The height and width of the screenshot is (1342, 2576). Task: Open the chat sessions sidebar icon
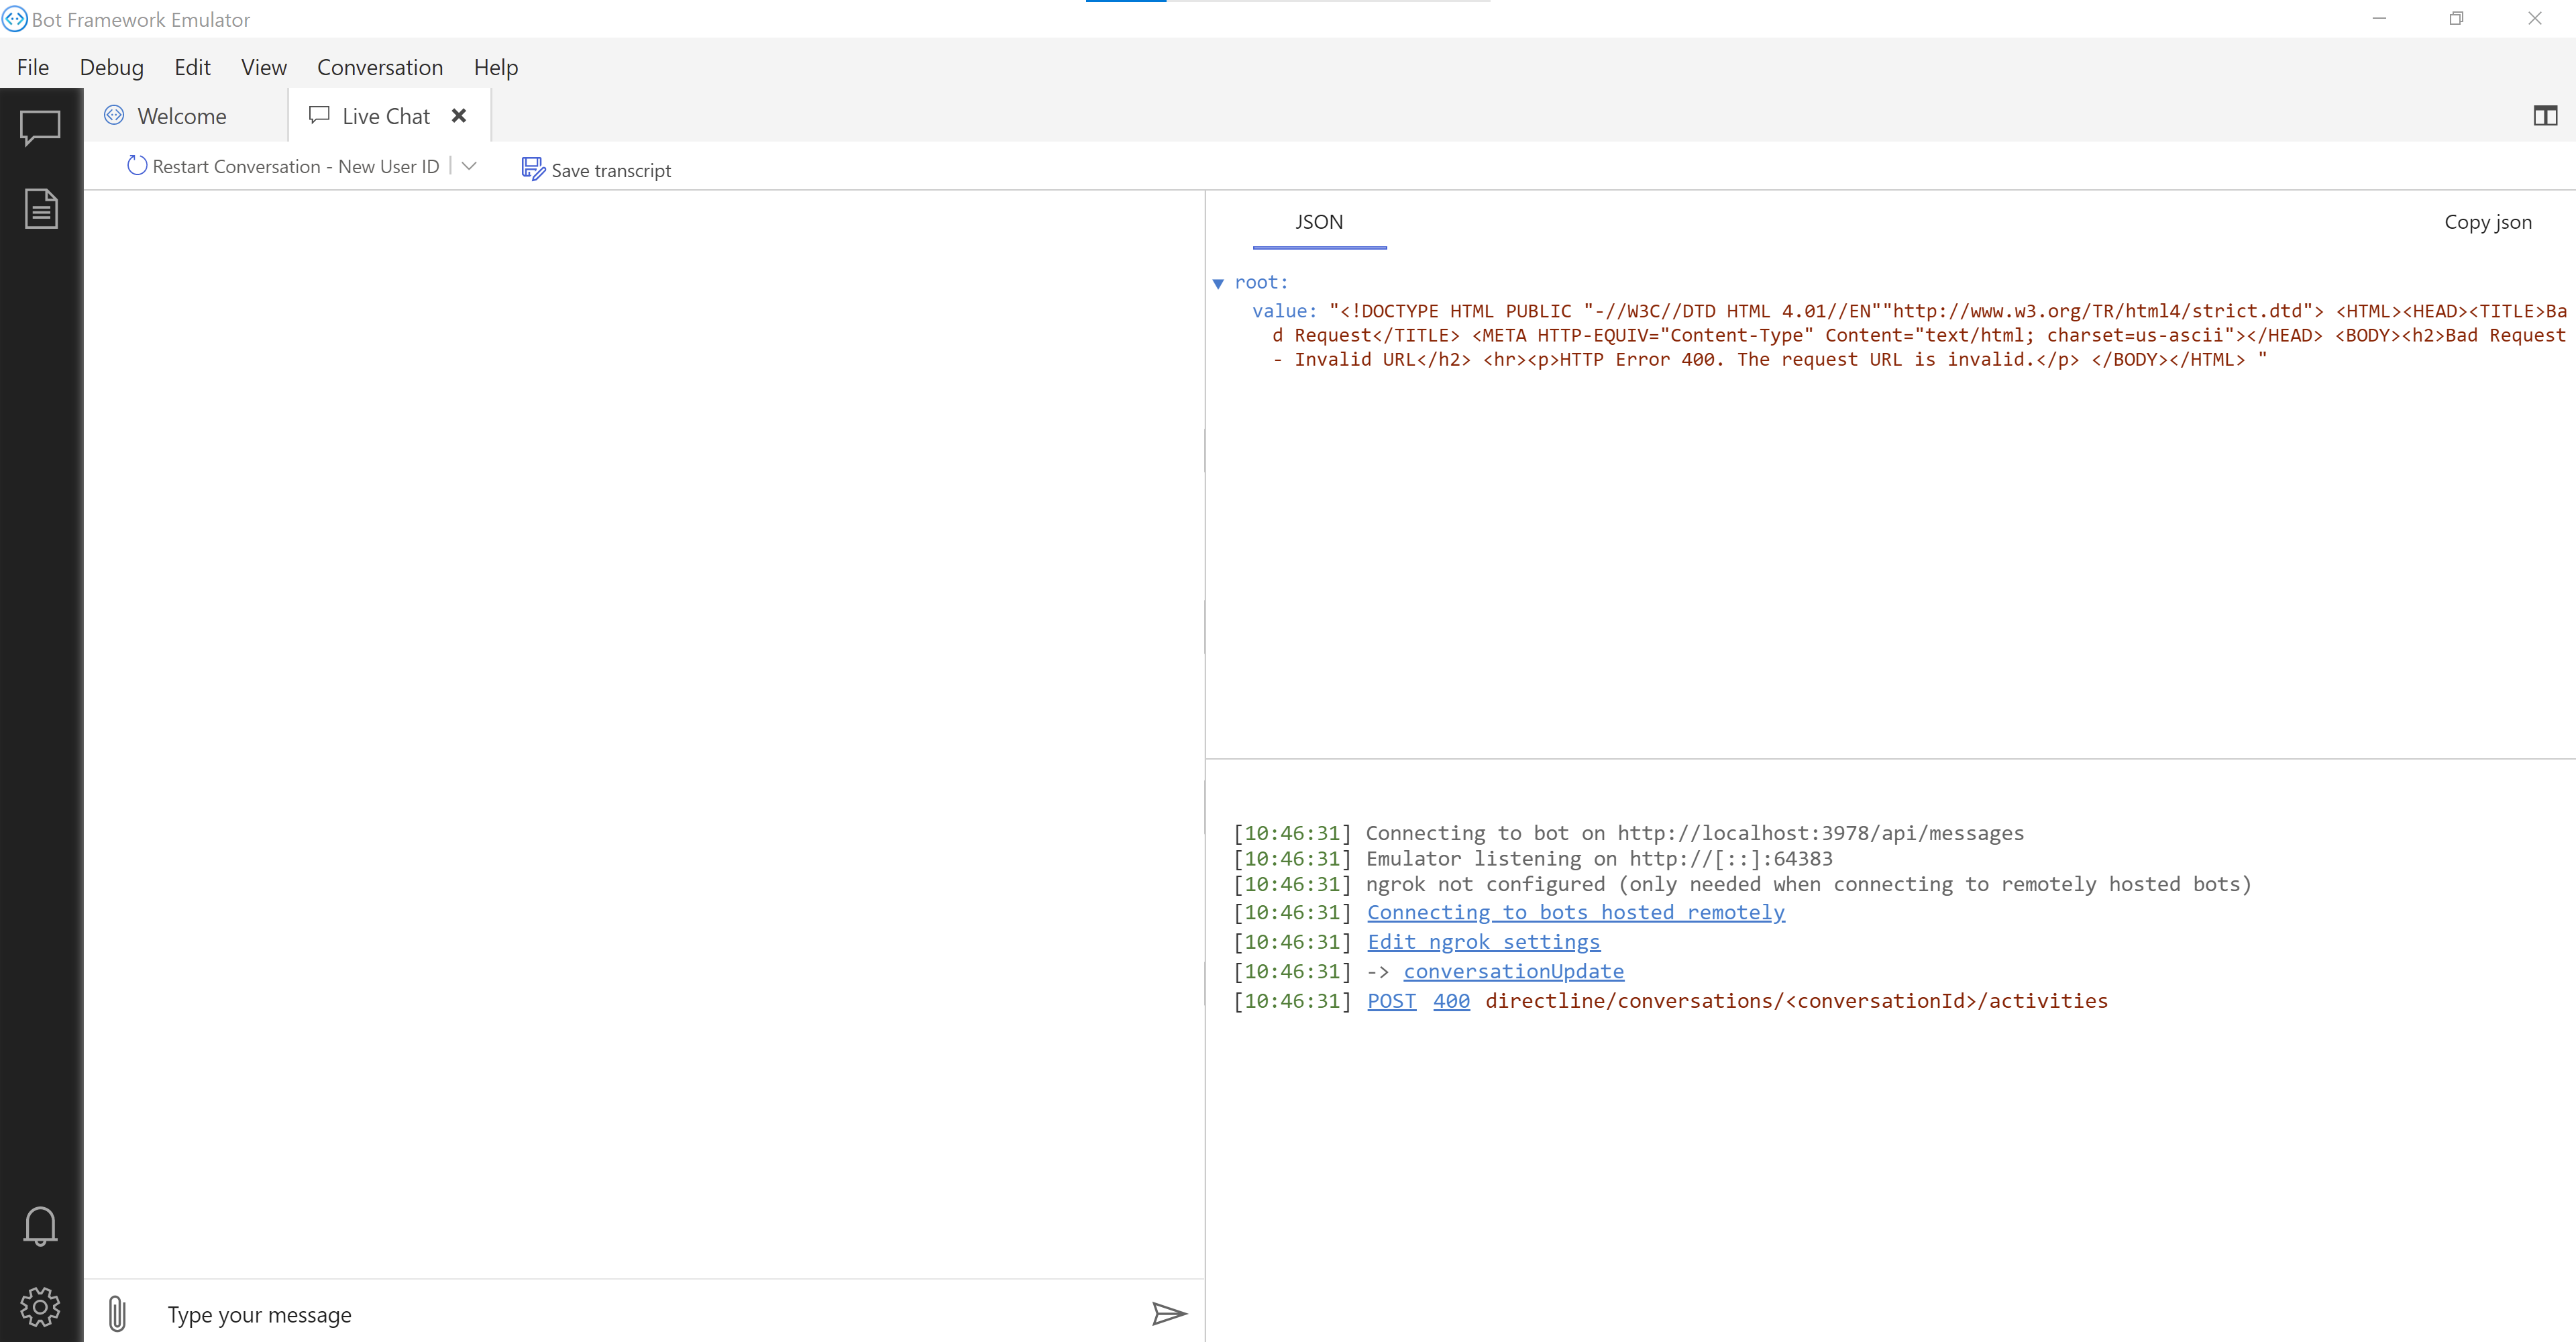[x=41, y=128]
